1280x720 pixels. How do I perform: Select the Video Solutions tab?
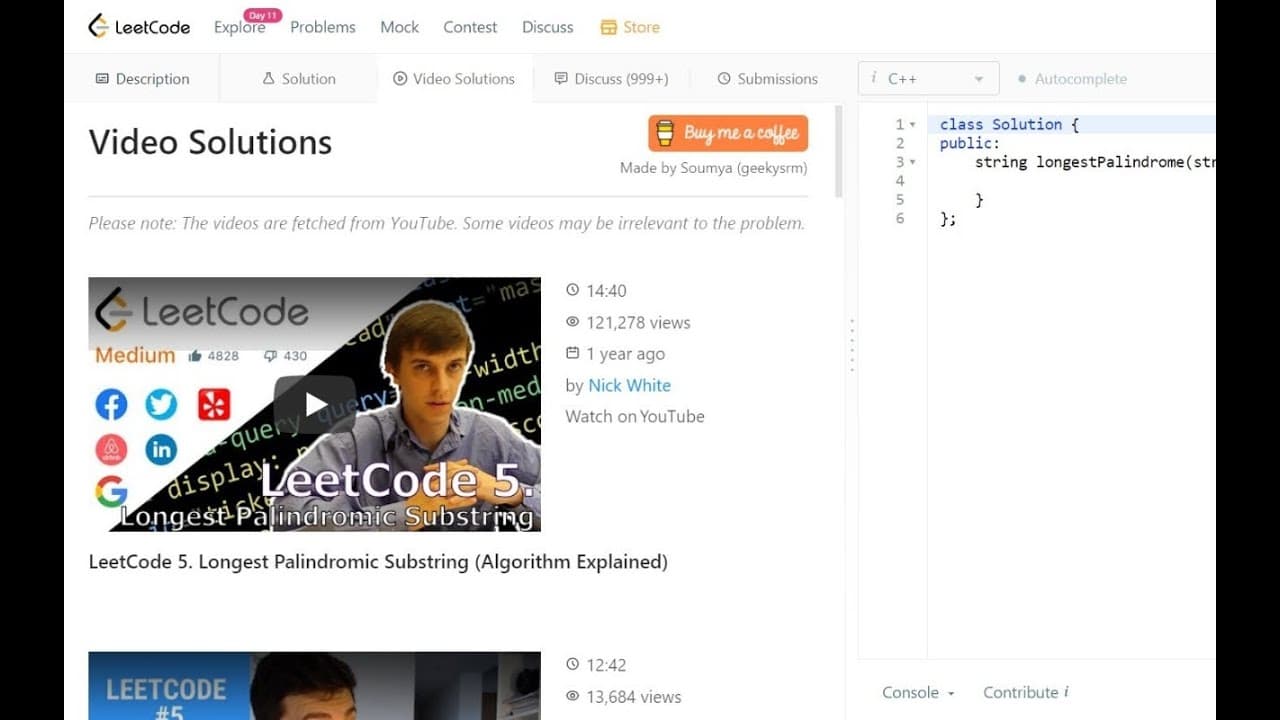point(454,78)
